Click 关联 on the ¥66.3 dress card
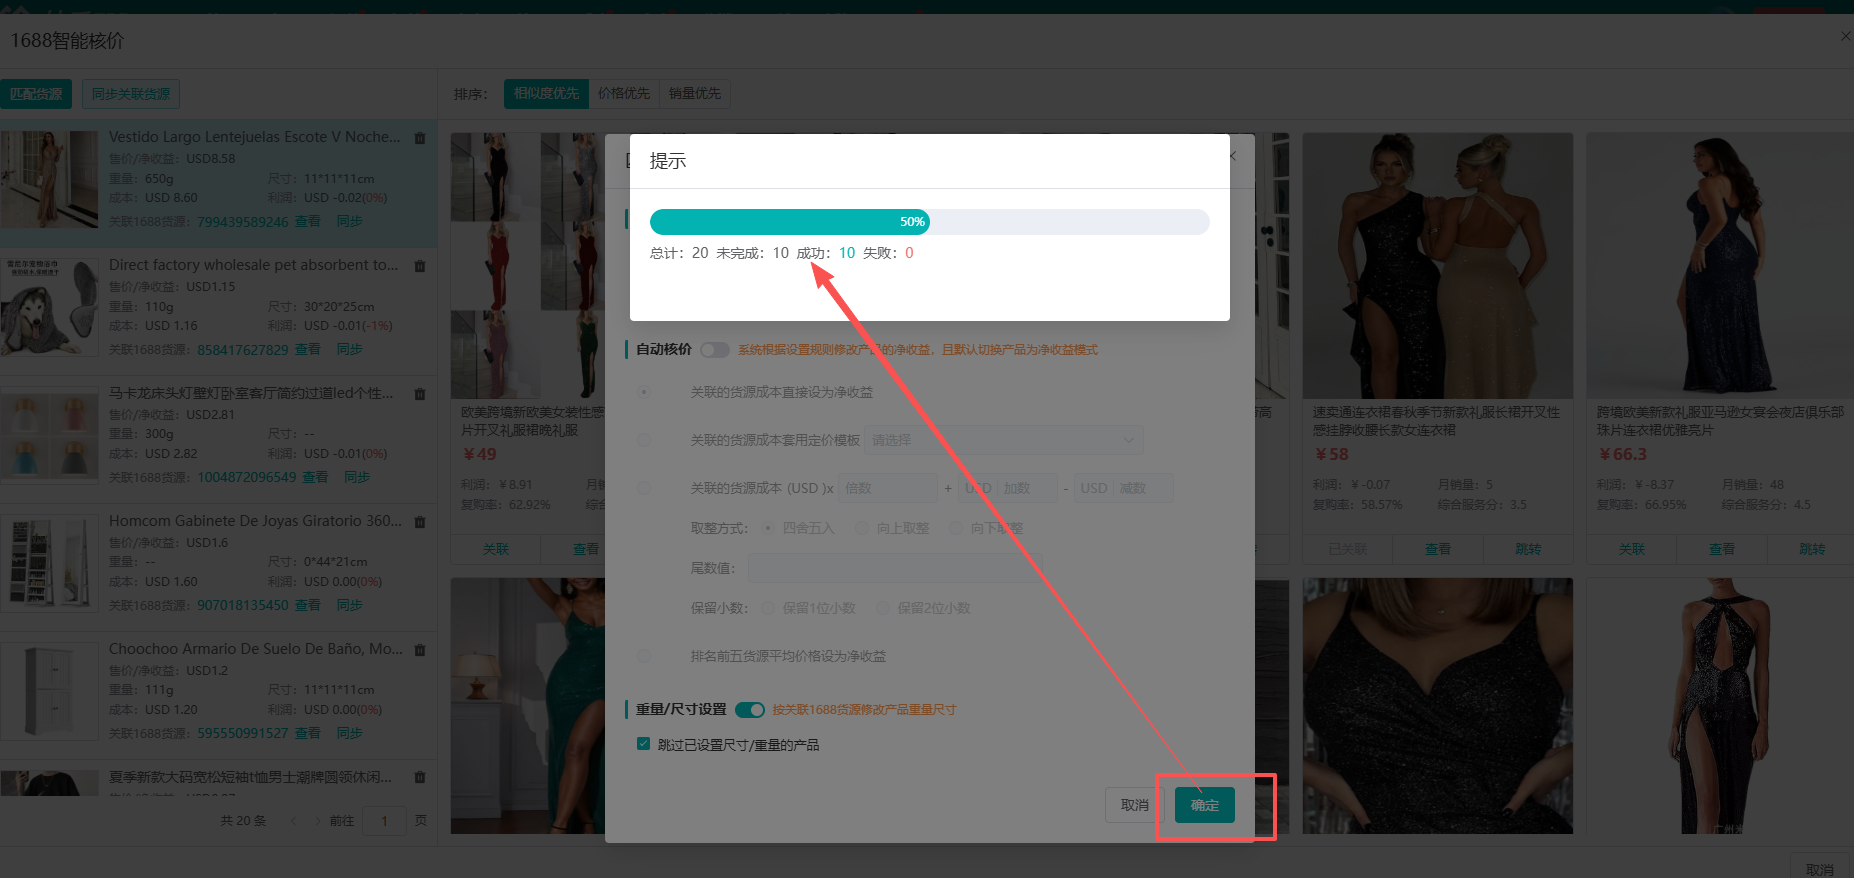Viewport: 1854px width, 878px height. (1632, 549)
